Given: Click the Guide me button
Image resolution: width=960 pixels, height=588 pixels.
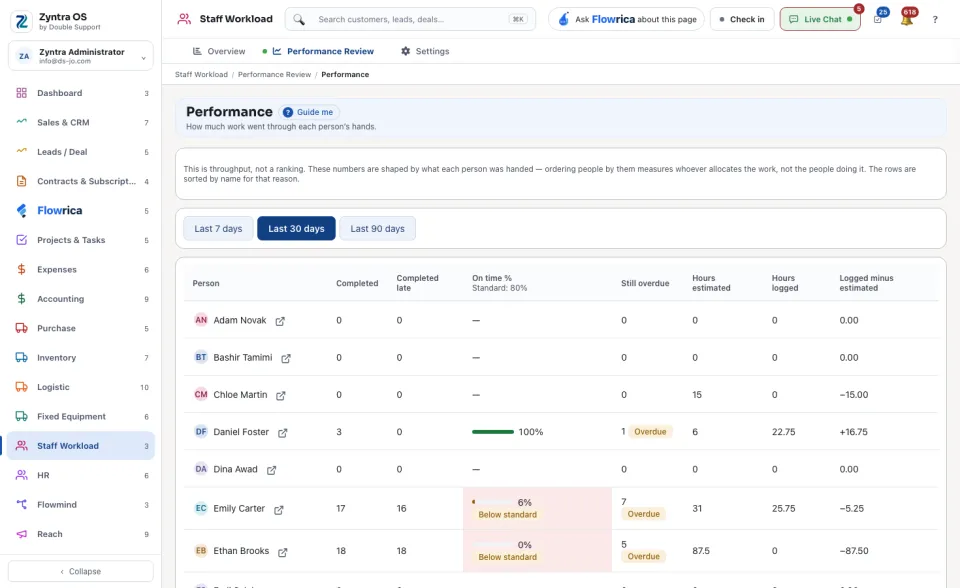Looking at the screenshot, I should (x=309, y=112).
